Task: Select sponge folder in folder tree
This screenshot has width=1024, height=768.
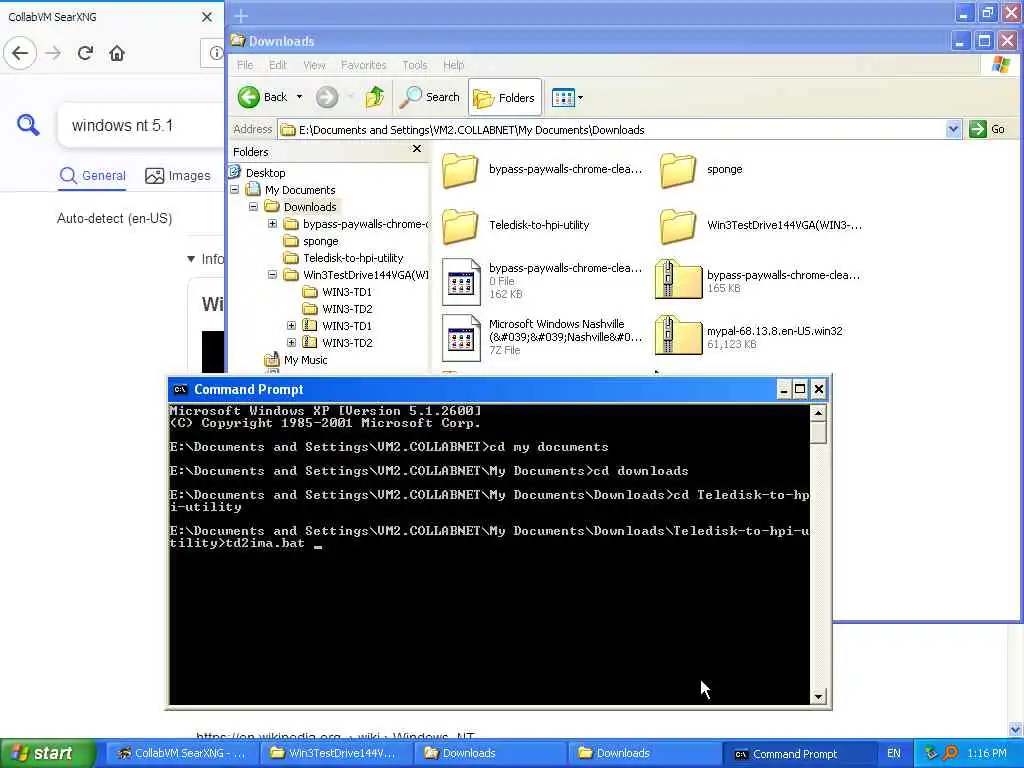Action: point(320,241)
